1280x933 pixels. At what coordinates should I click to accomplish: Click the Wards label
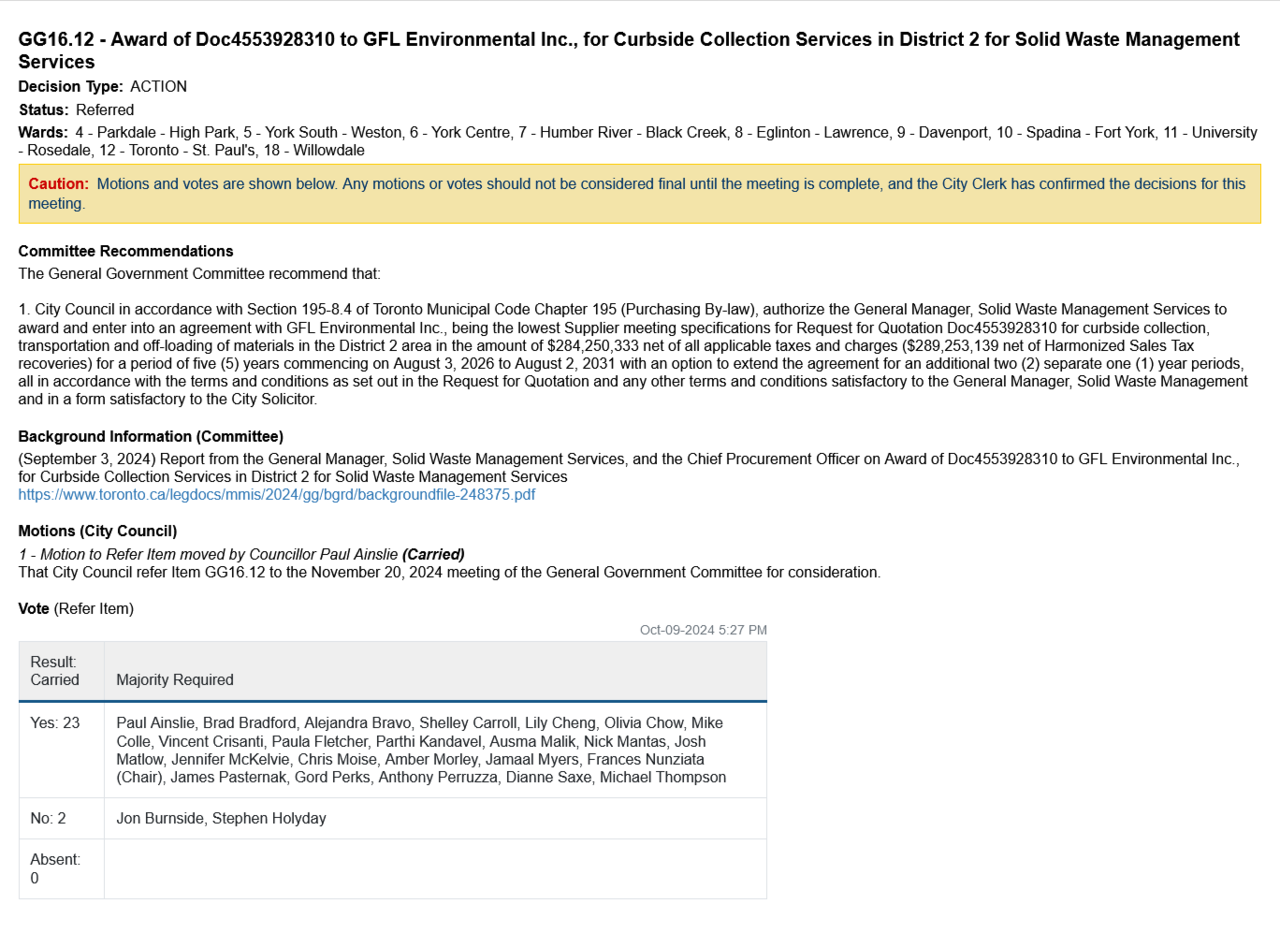[x=43, y=133]
